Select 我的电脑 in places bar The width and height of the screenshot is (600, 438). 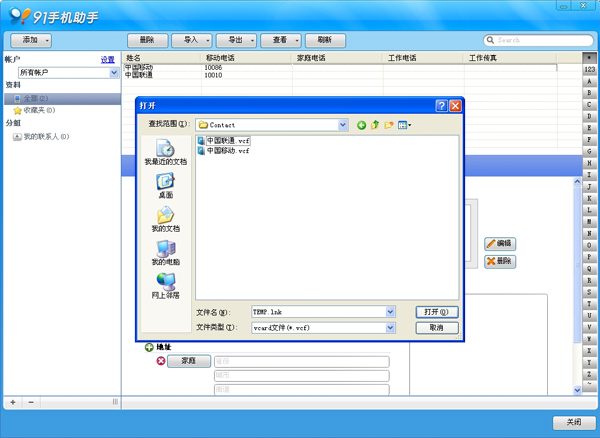166,252
